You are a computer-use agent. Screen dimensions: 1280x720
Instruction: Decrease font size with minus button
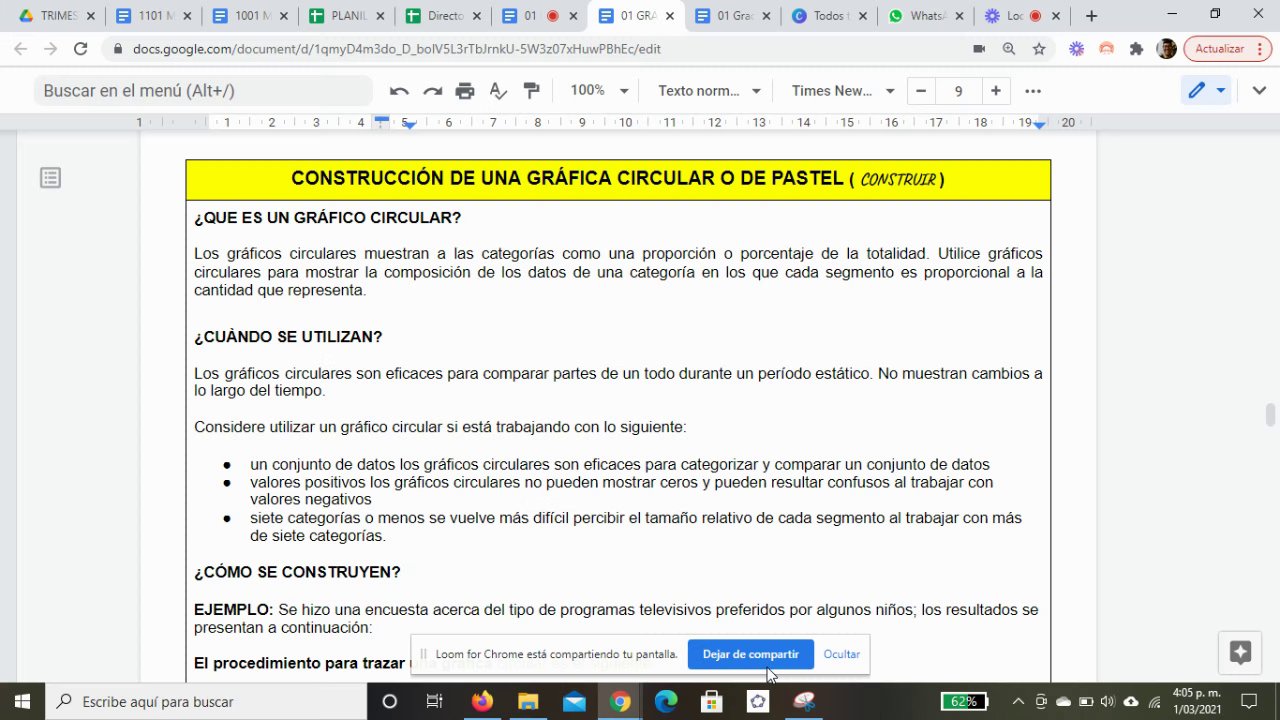921,91
